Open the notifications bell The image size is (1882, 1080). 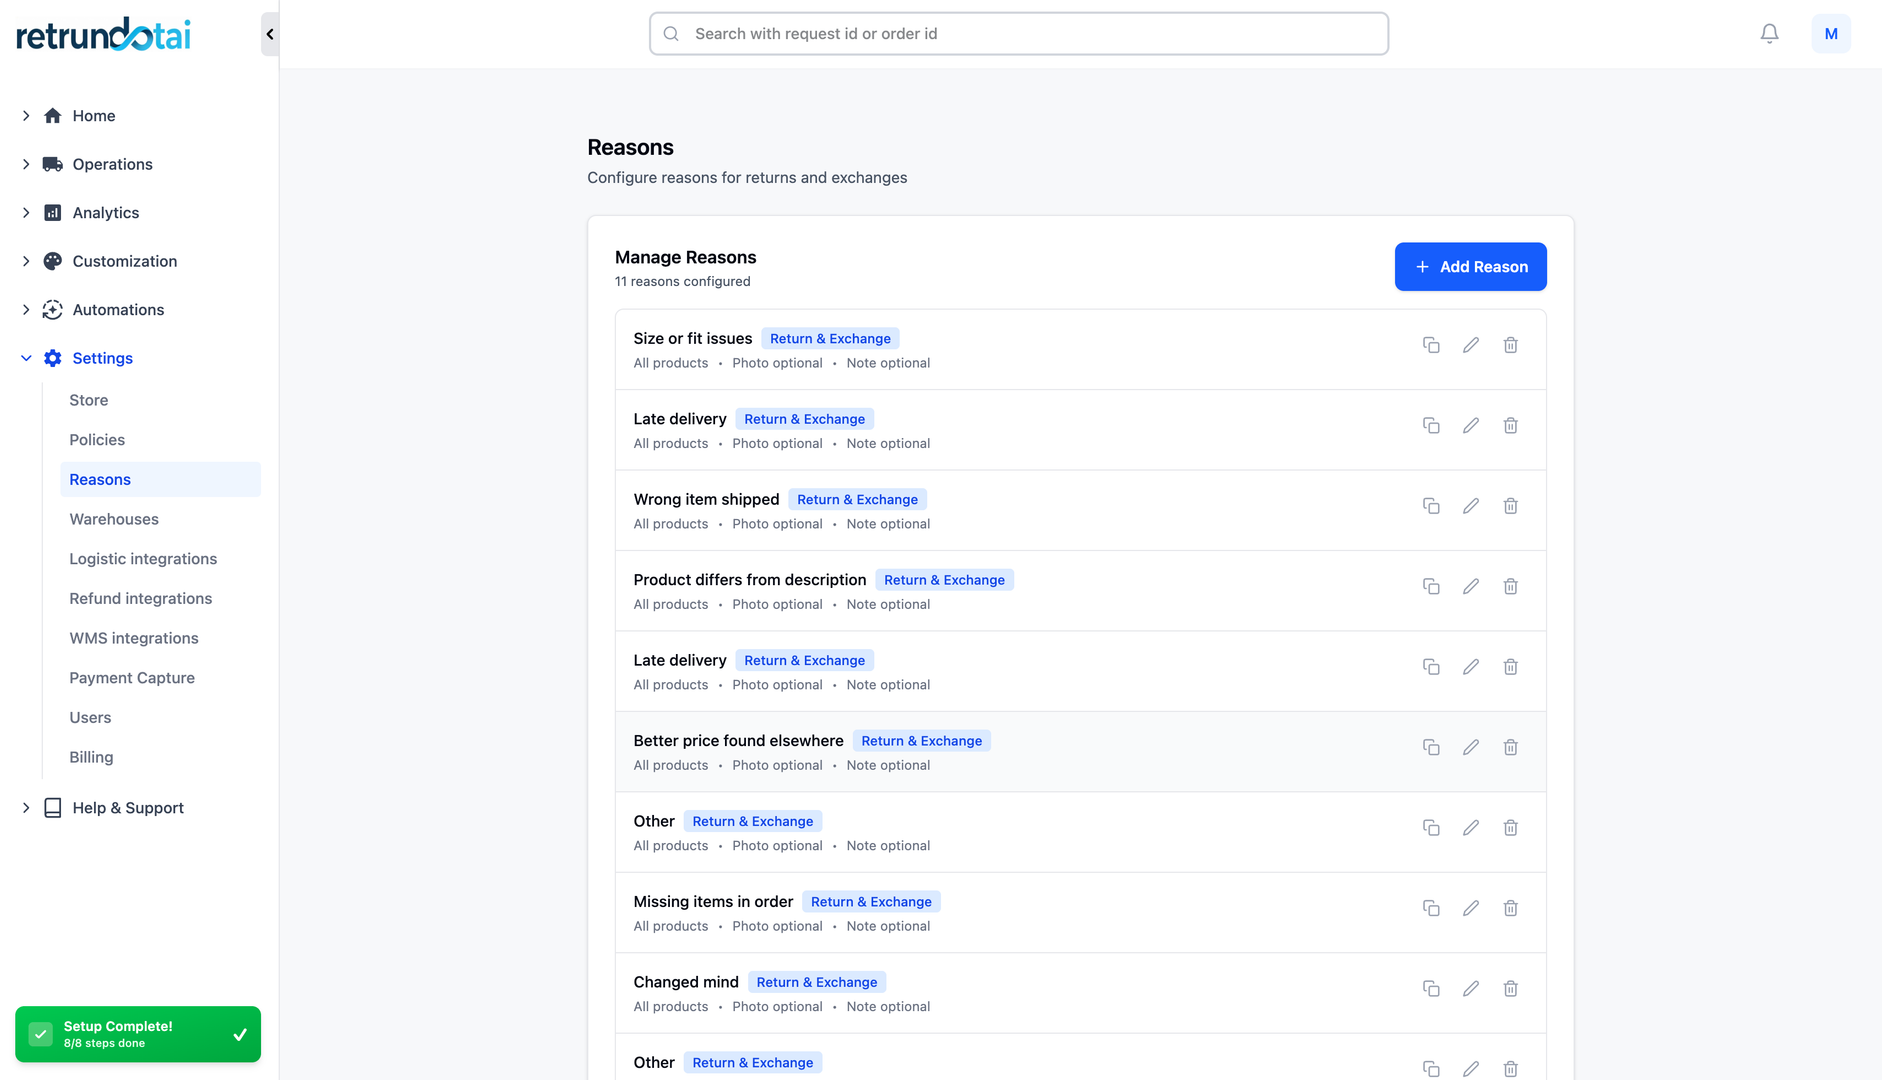point(1769,34)
